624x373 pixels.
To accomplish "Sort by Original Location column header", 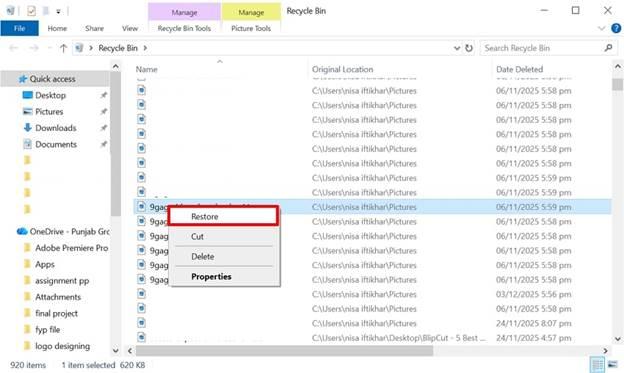I will (x=343, y=69).
